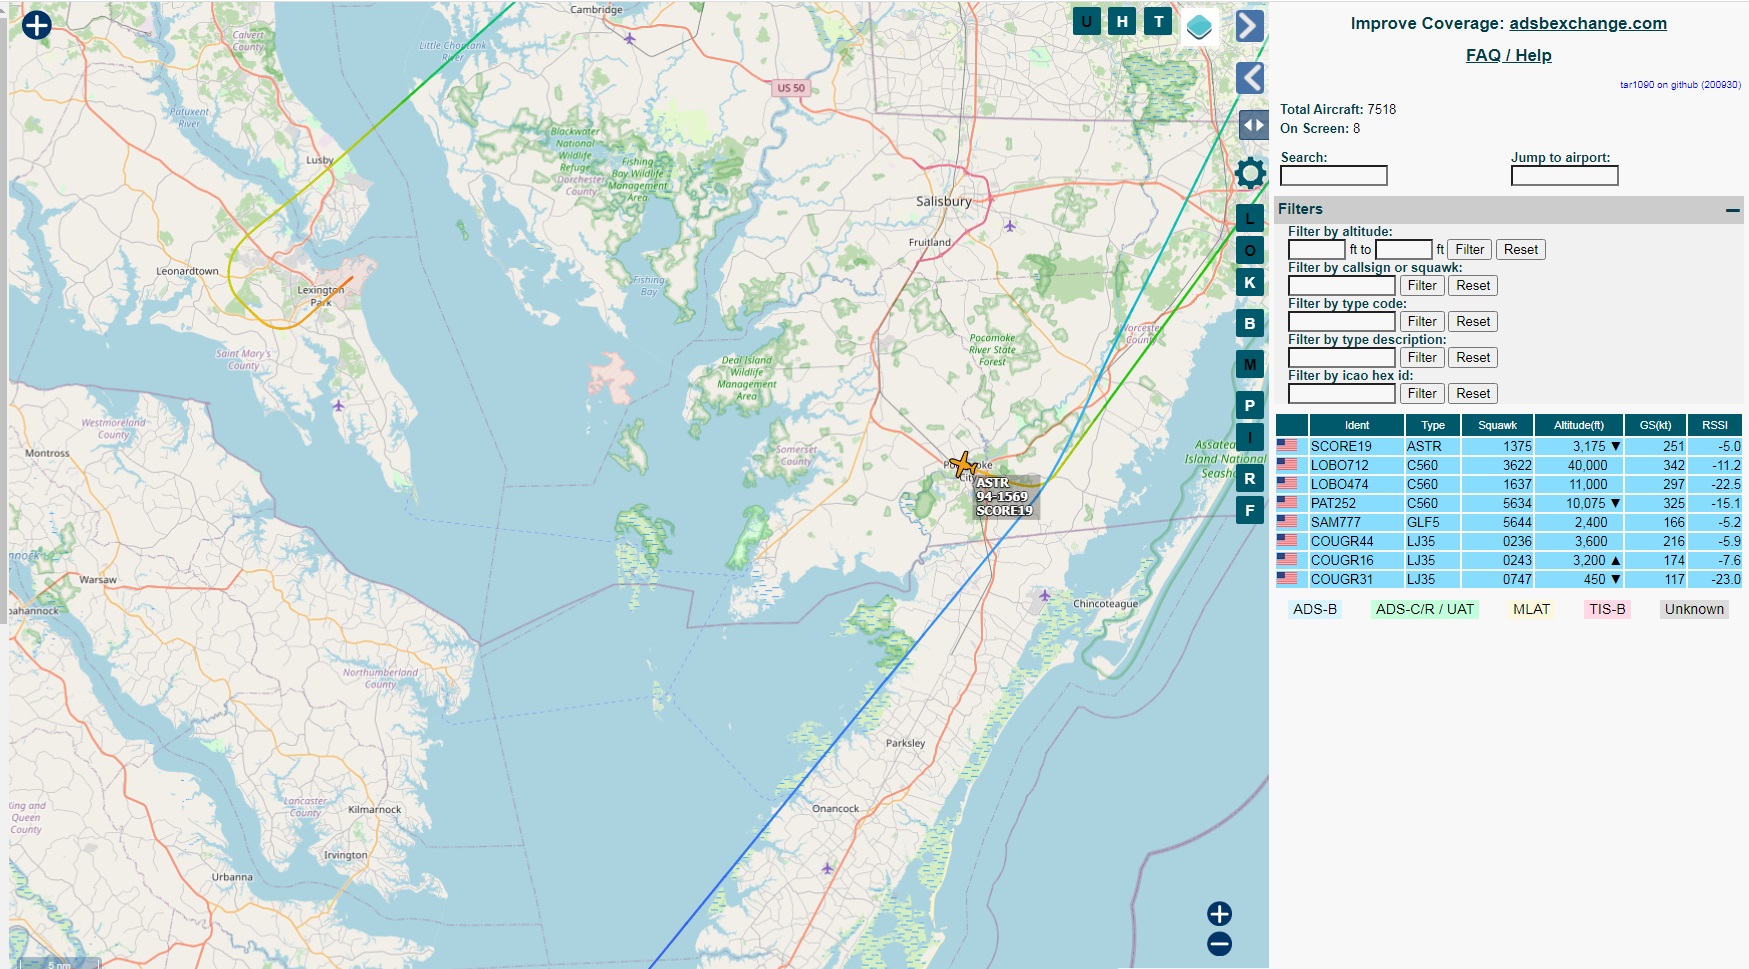Toggle the B map button

1250,323
